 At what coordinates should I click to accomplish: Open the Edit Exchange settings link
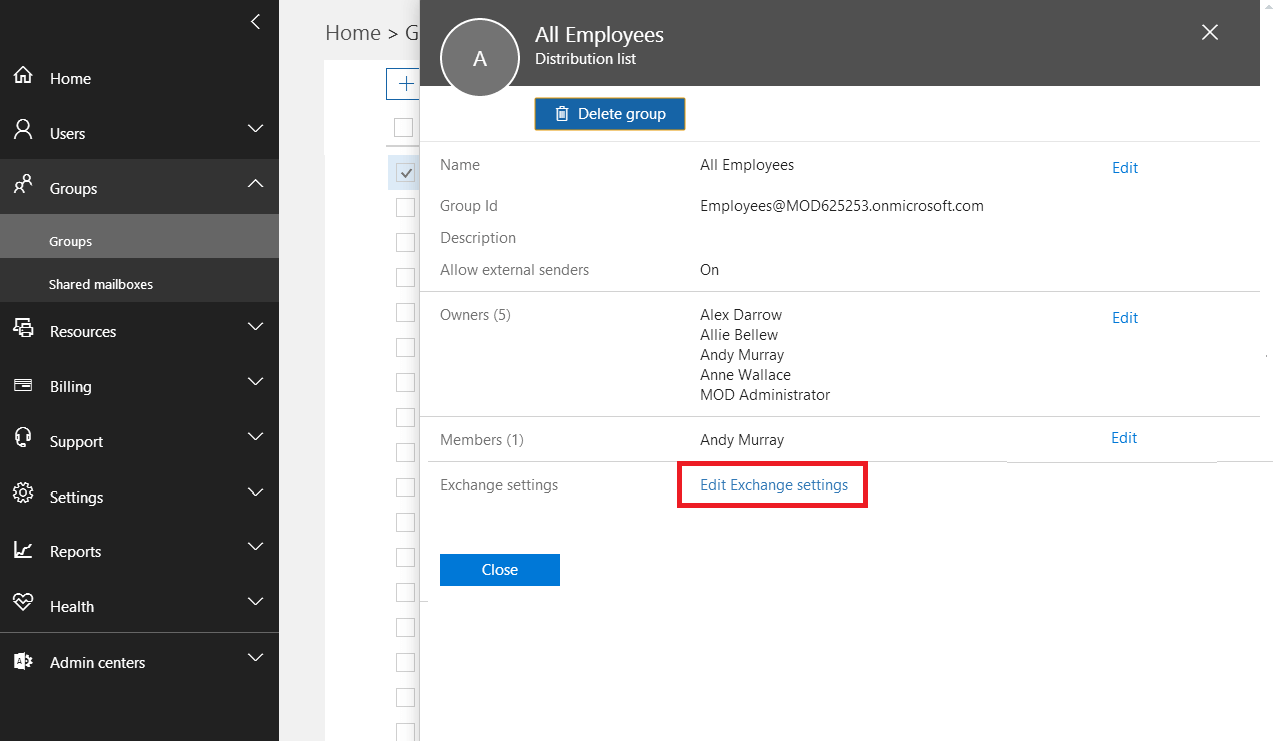point(773,485)
